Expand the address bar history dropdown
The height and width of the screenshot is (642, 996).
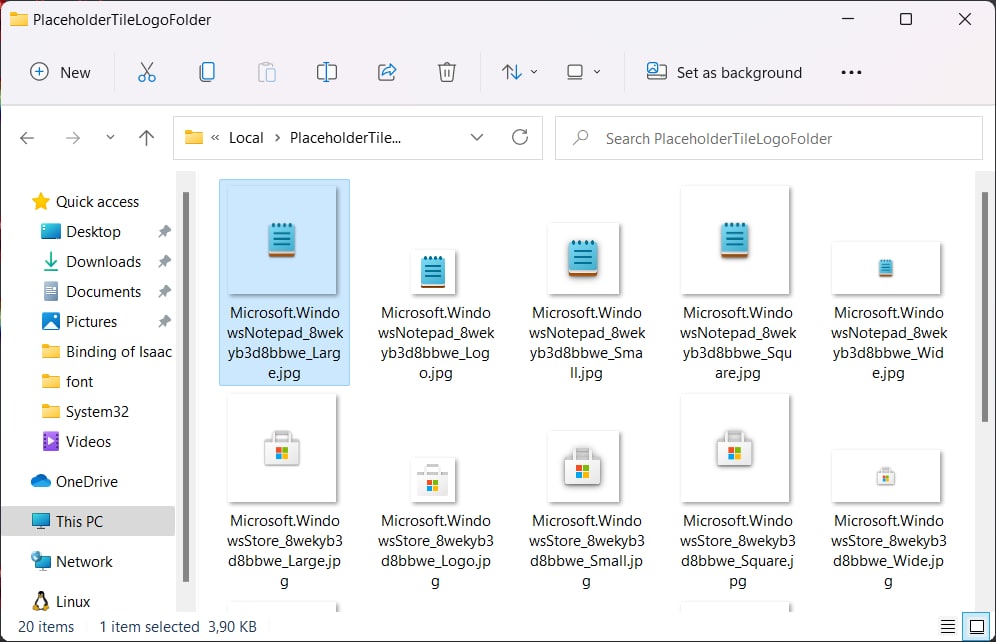click(x=476, y=138)
